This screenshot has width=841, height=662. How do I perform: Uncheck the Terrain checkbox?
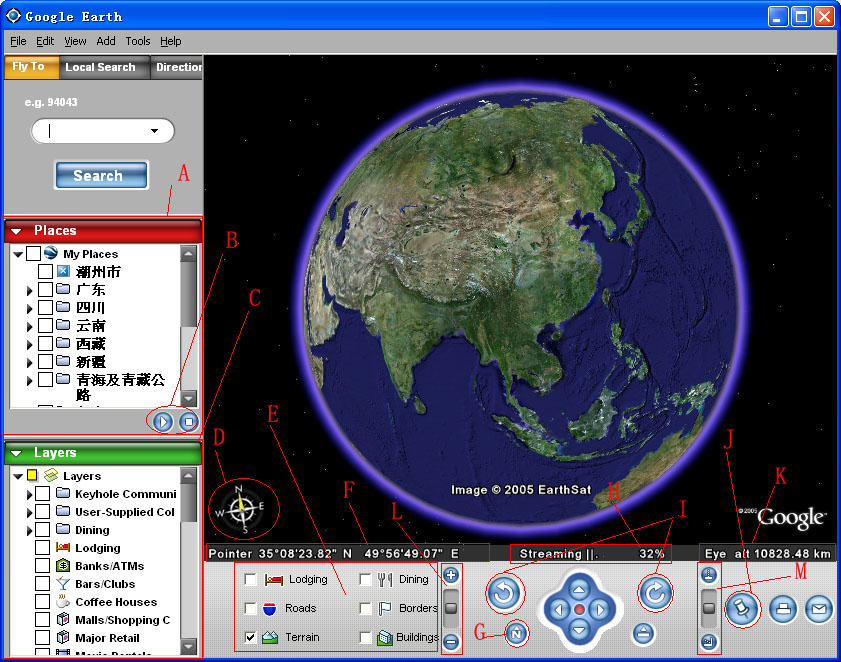(250, 637)
